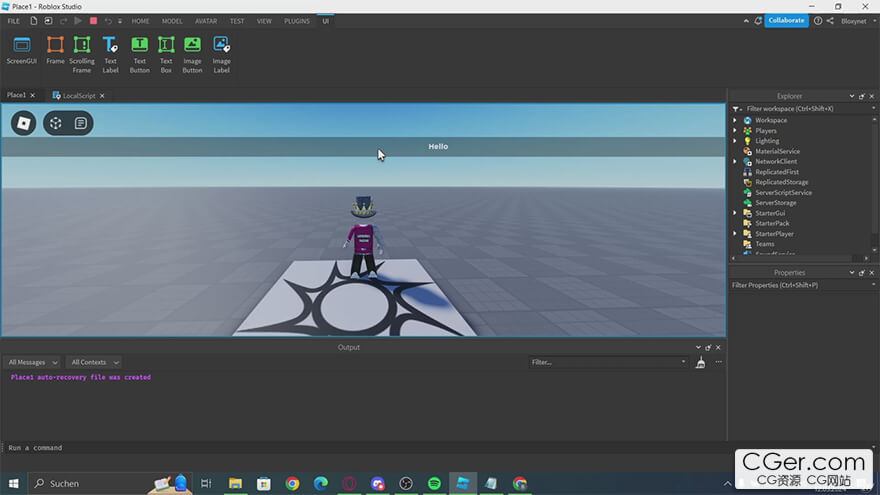Expand the Workspace node in Explorer
The image size is (880, 495).
pos(735,120)
